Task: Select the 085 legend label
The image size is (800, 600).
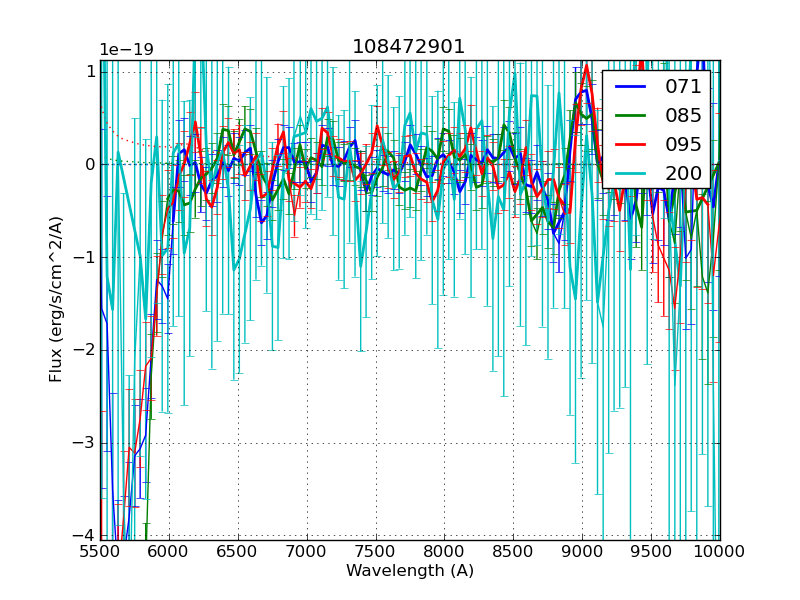Action: (683, 115)
